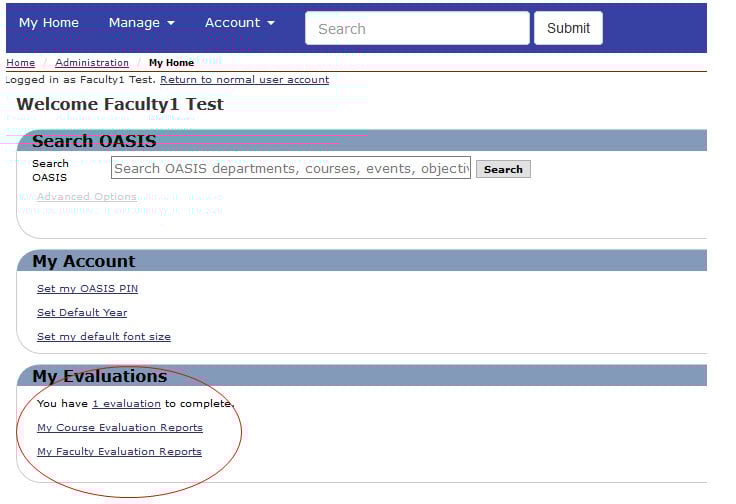Go to Home in the breadcrumb
The width and height of the screenshot is (736, 504).
tap(20, 63)
